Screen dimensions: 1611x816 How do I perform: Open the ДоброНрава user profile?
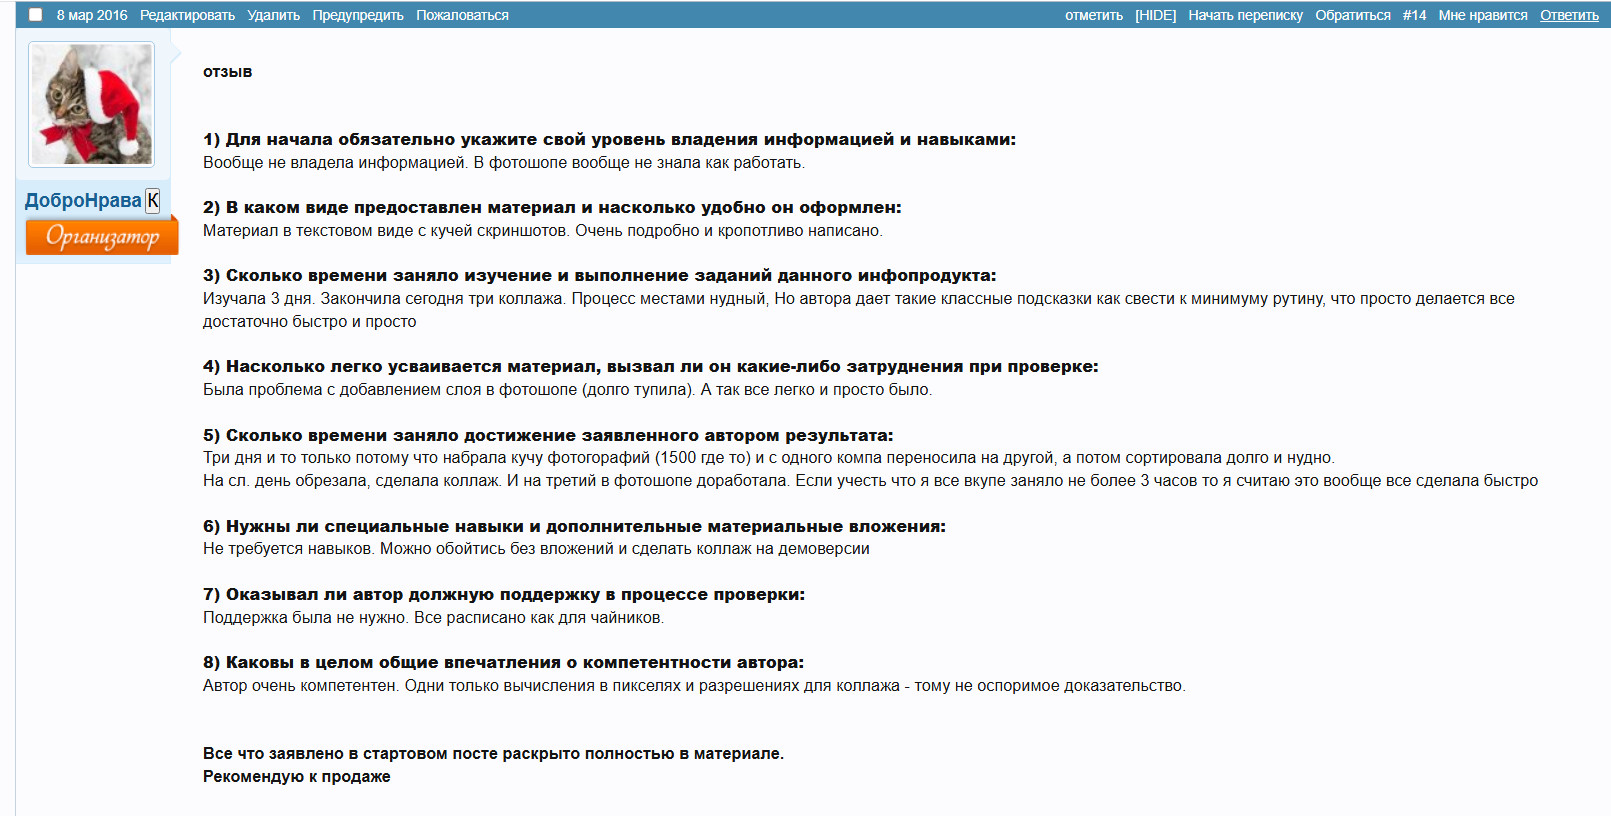coord(83,201)
